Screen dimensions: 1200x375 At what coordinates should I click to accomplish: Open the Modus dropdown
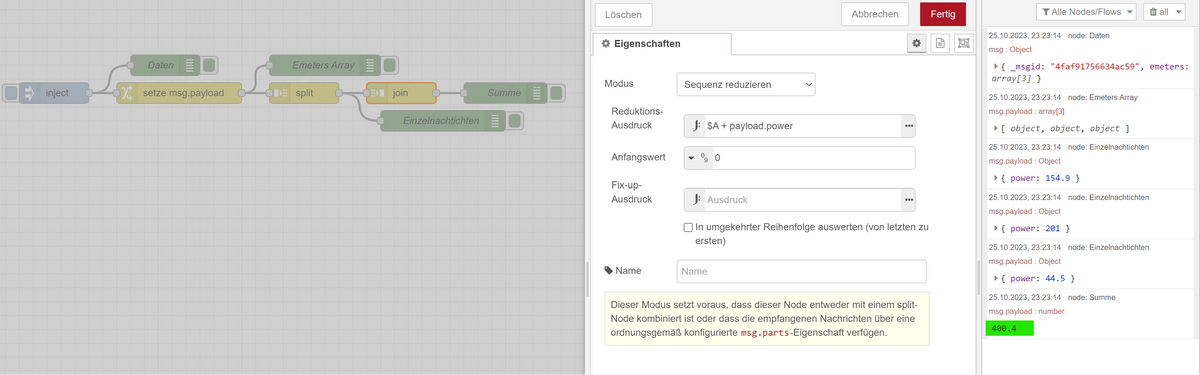tap(746, 85)
